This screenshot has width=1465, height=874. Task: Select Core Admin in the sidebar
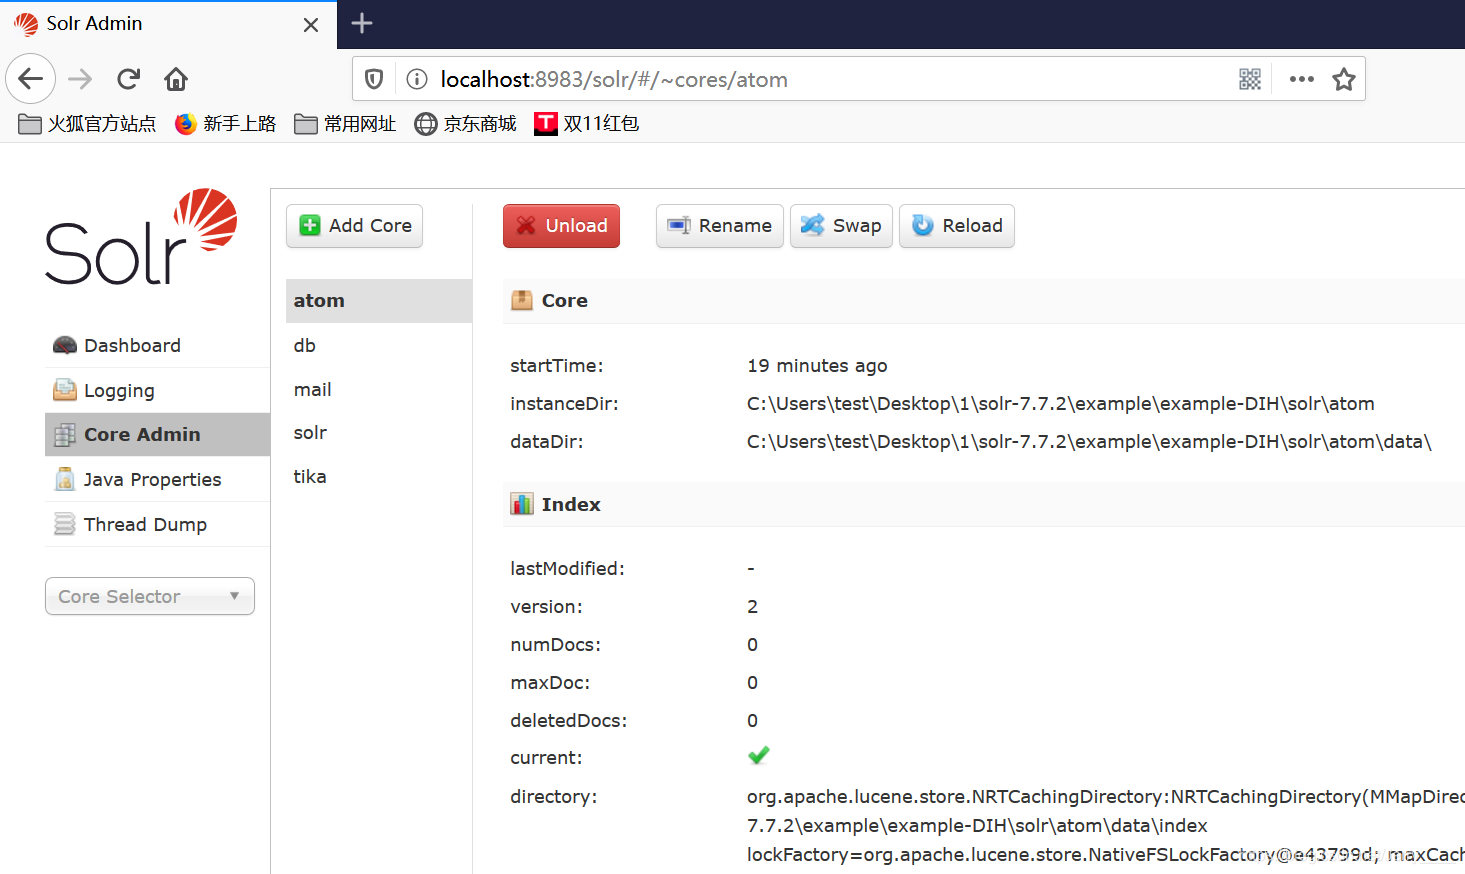pos(158,434)
